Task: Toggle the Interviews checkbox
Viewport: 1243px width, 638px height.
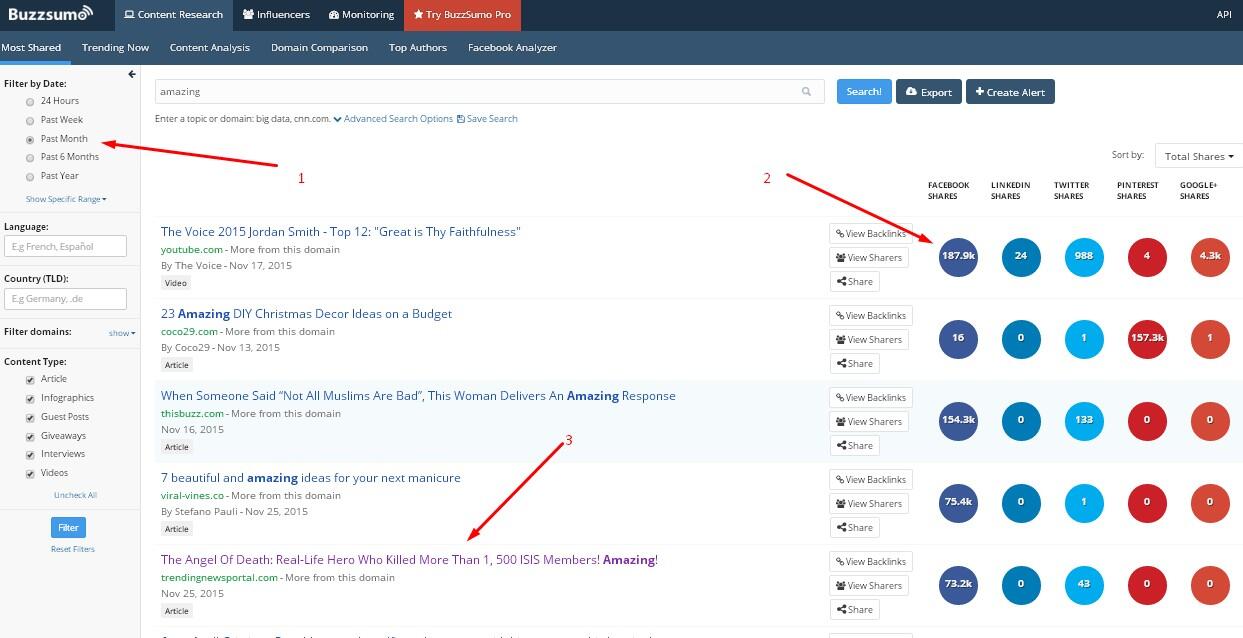Action: 31,455
